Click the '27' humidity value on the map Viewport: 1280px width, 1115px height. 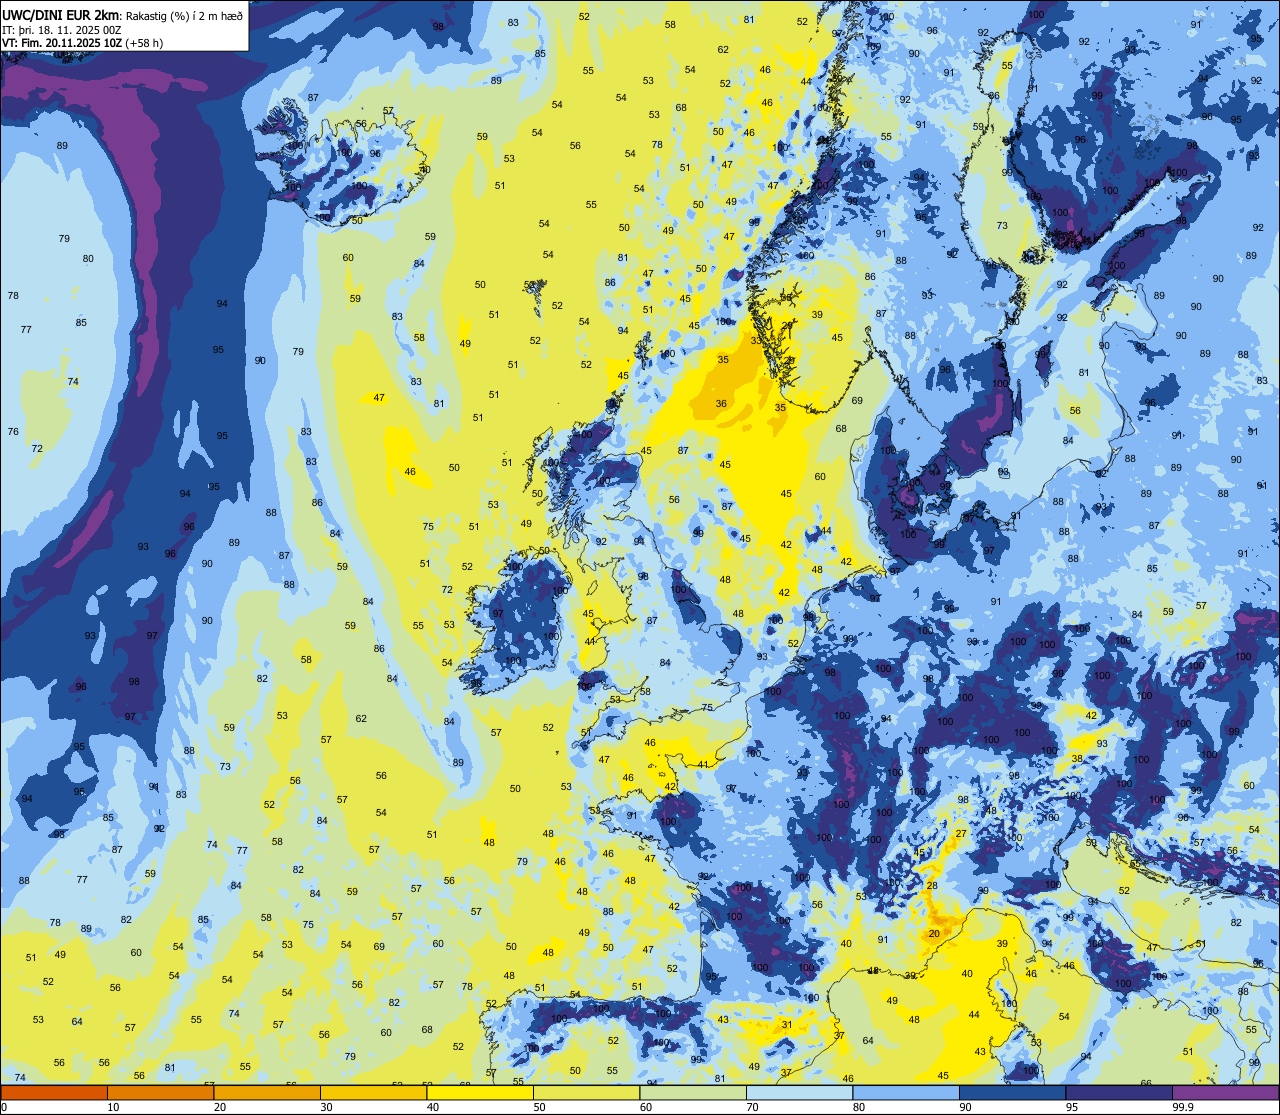tap(961, 833)
